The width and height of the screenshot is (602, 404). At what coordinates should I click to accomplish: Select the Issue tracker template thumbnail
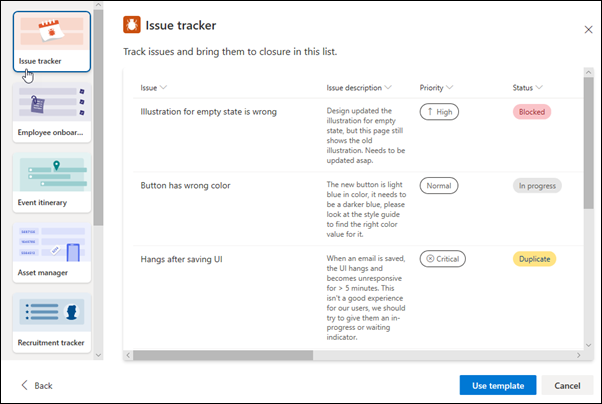click(x=52, y=41)
